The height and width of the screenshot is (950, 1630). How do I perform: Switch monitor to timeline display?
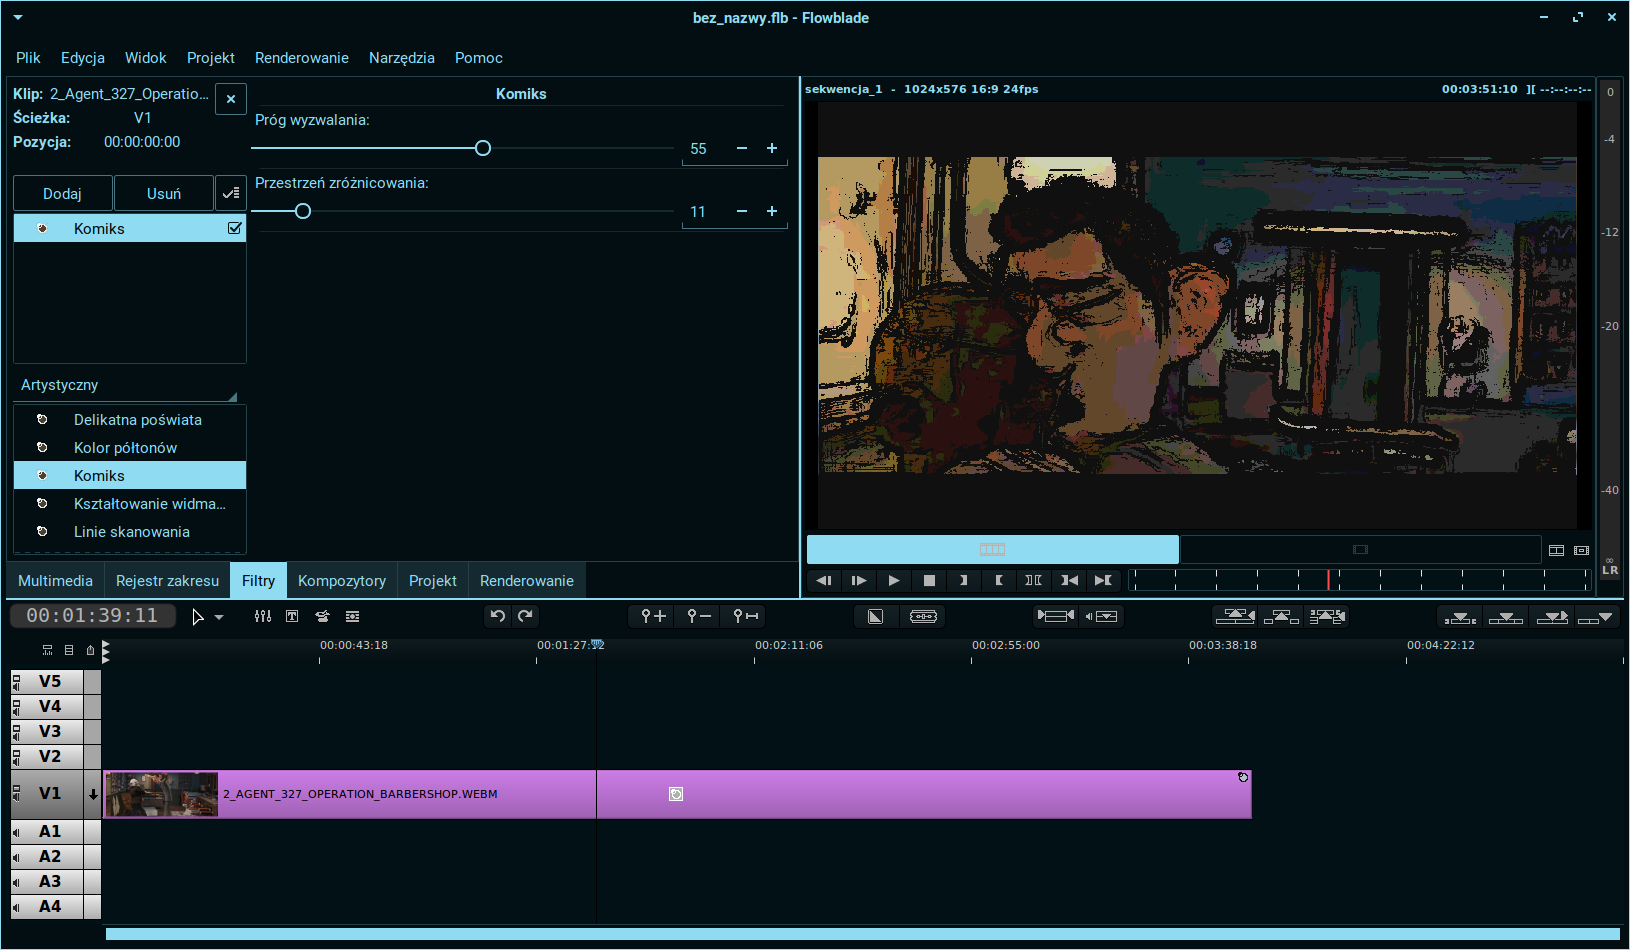[993, 549]
